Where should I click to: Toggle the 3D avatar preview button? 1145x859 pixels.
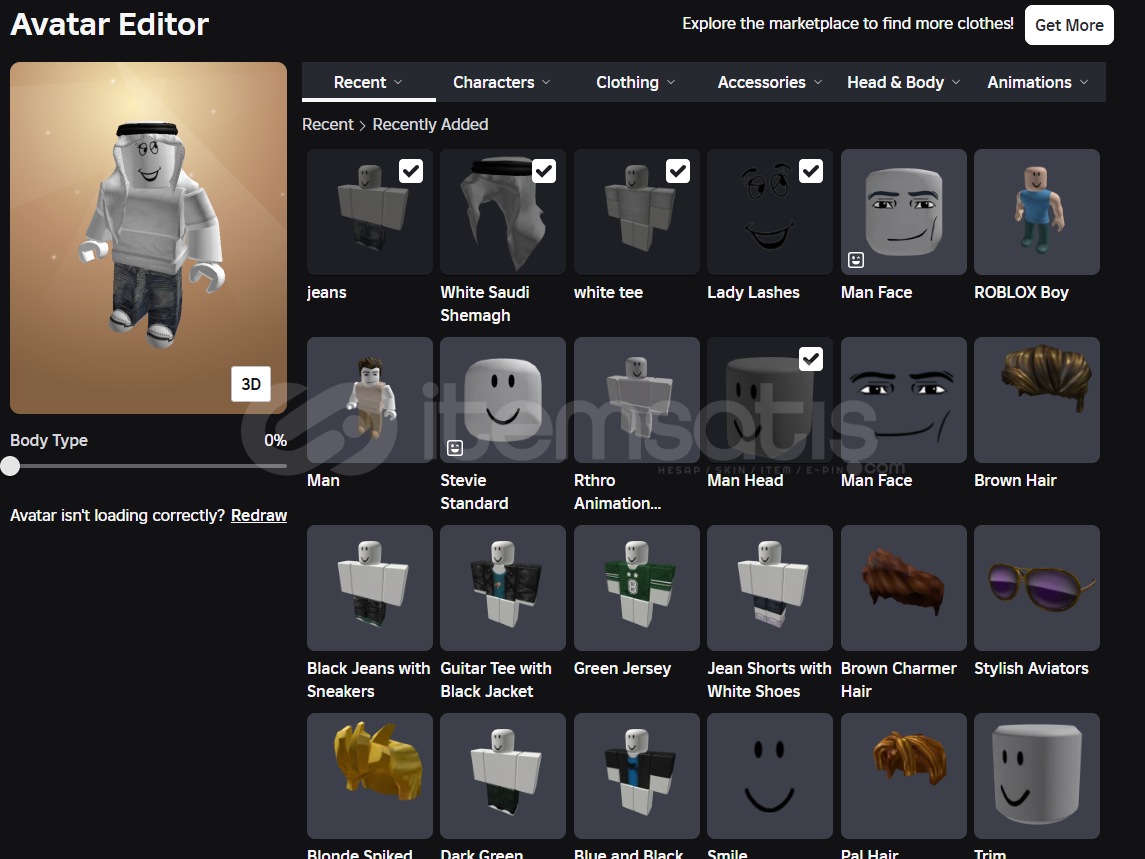pyautogui.click(x=251, y=384)
